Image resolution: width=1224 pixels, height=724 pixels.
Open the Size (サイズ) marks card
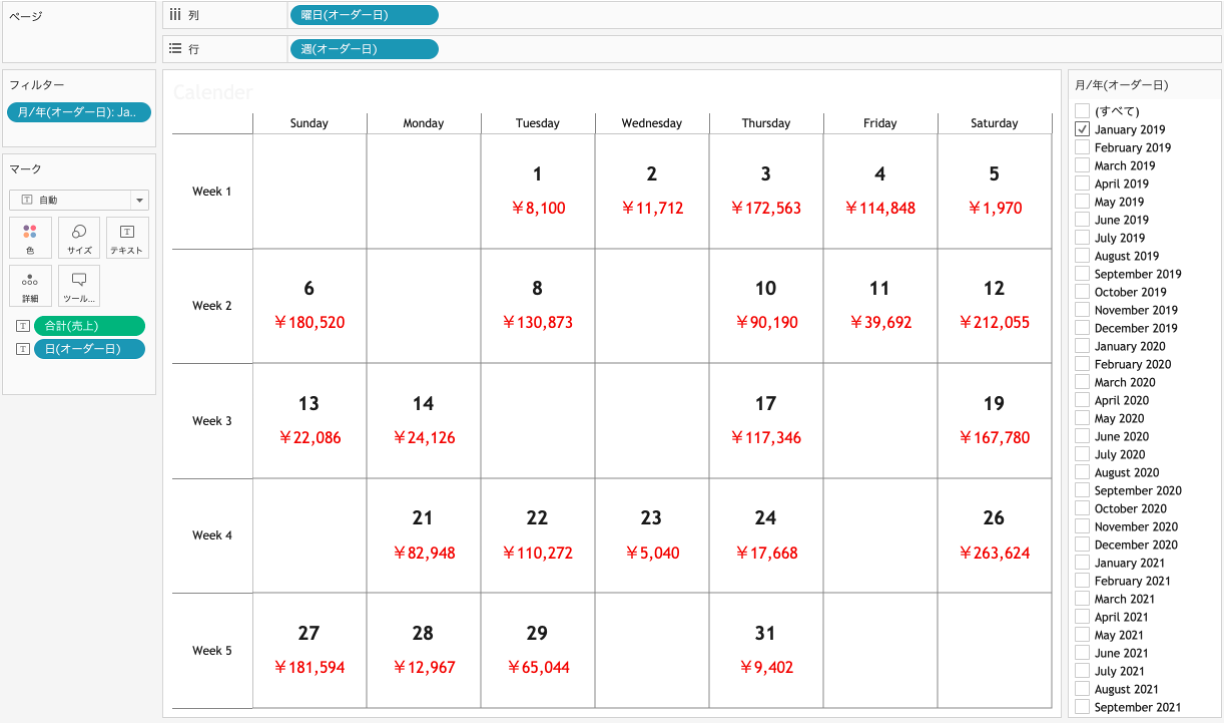click(x=79, y=238)
